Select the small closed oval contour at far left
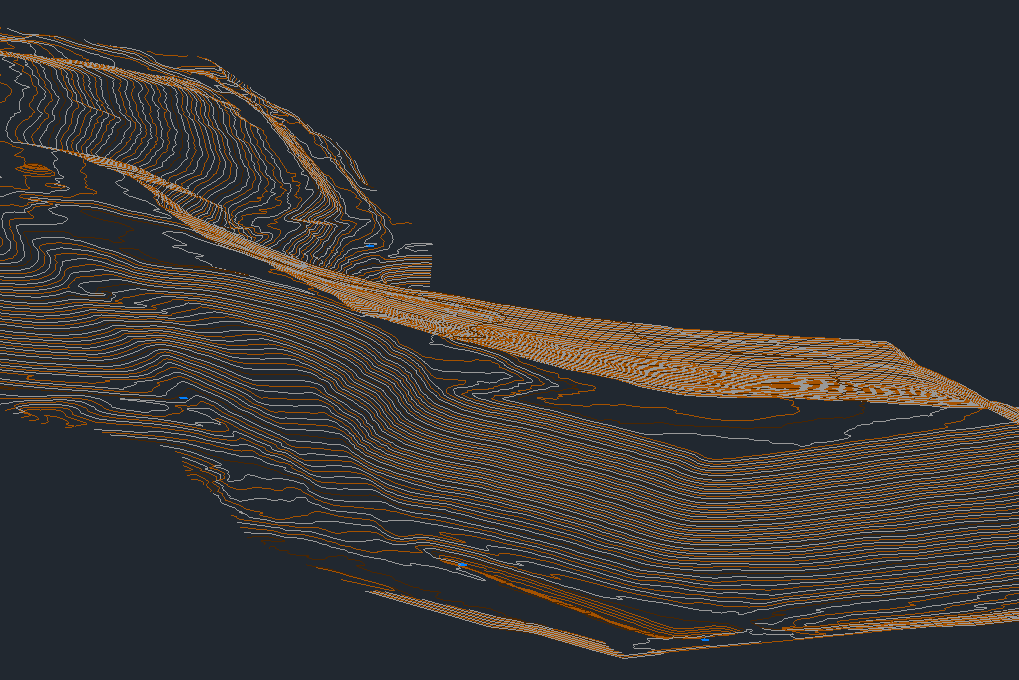1019x680 pixels. 35,169
